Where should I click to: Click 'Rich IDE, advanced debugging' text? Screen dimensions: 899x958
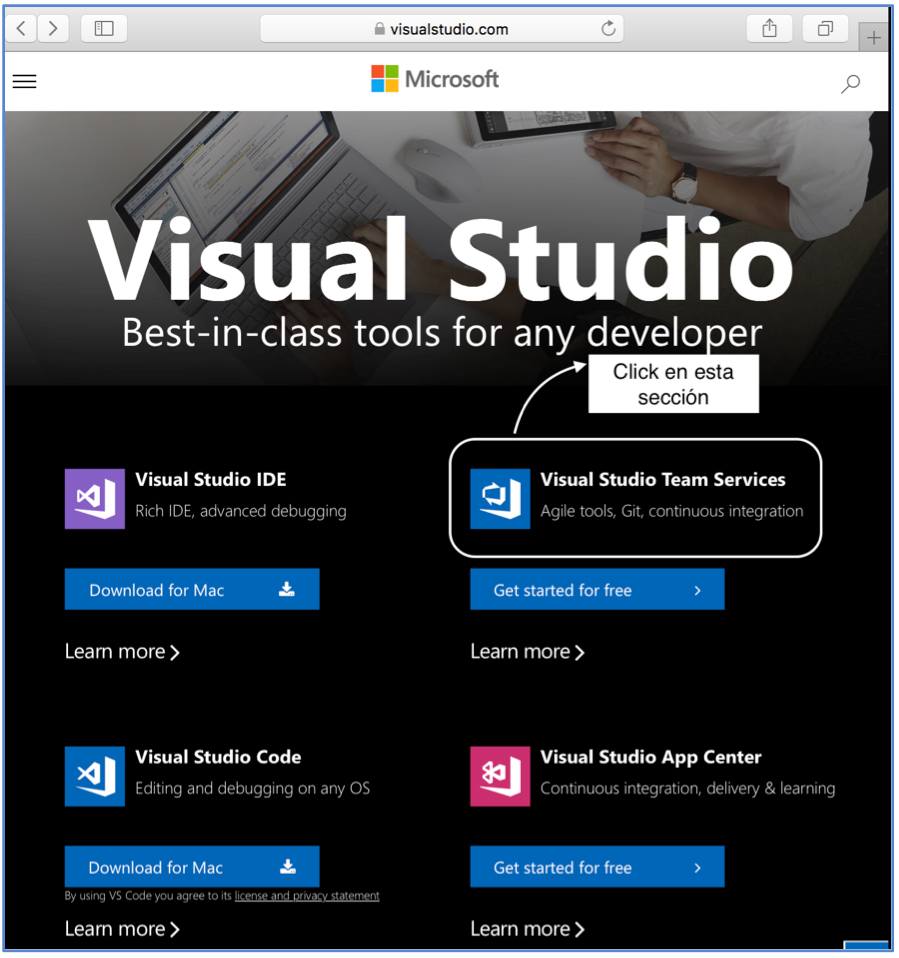(241, 511)
